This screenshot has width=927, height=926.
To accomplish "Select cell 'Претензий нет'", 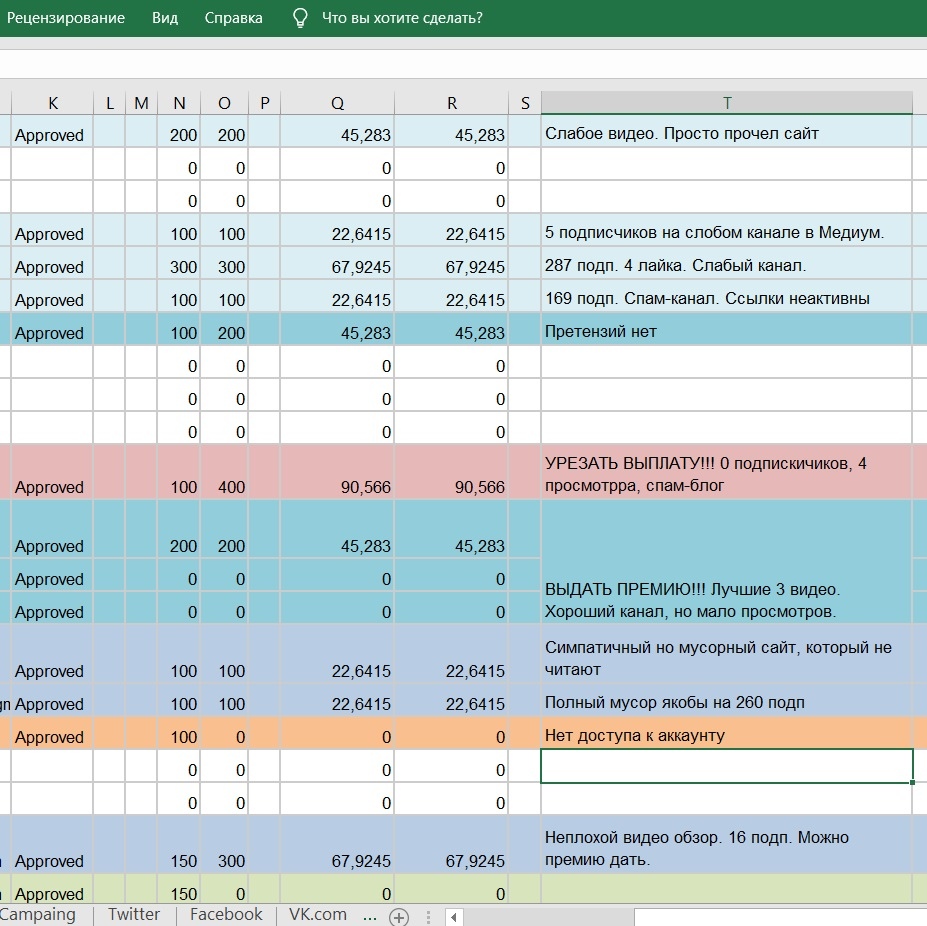I will point(727,331).
